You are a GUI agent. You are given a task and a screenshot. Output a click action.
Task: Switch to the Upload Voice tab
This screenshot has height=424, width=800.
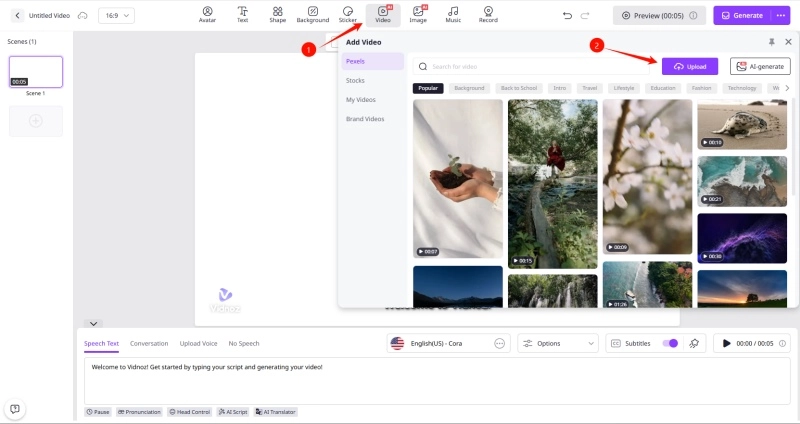[x=198, y=343]
